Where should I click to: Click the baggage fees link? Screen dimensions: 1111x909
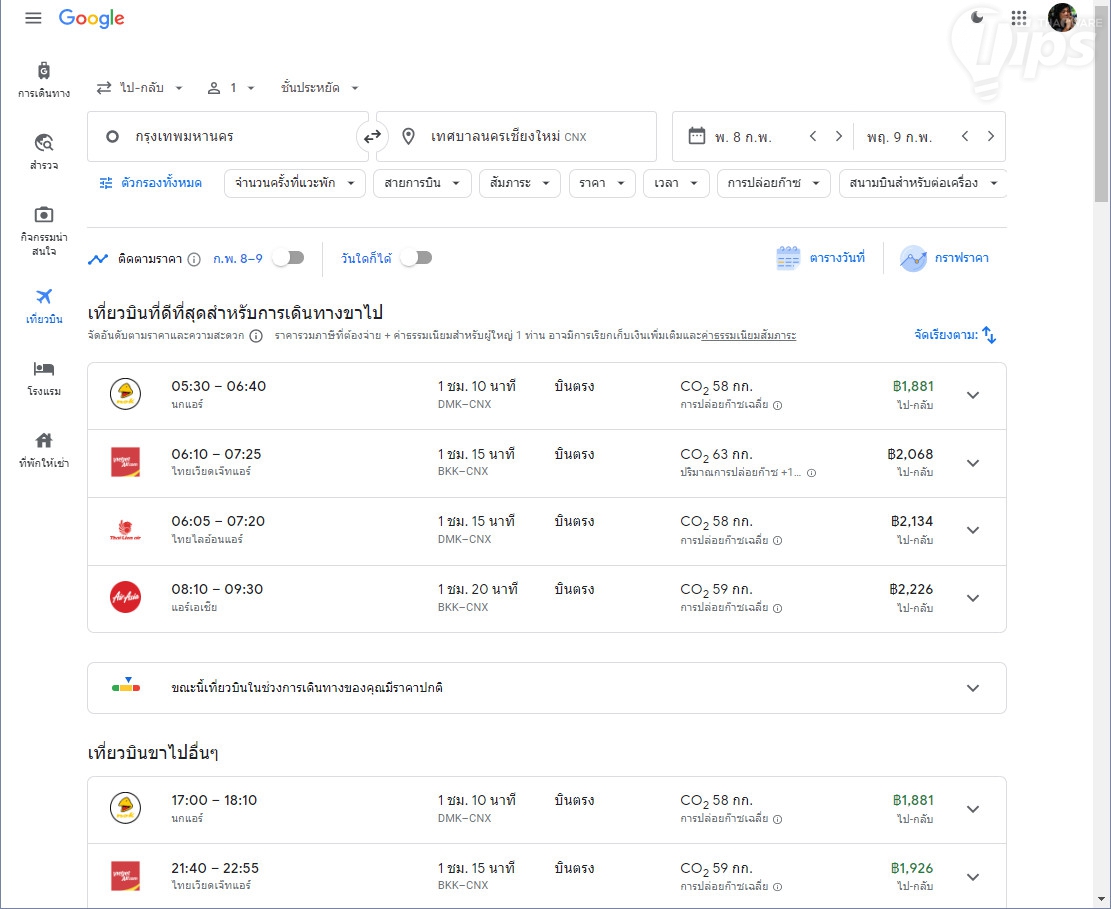click(748, 336)
